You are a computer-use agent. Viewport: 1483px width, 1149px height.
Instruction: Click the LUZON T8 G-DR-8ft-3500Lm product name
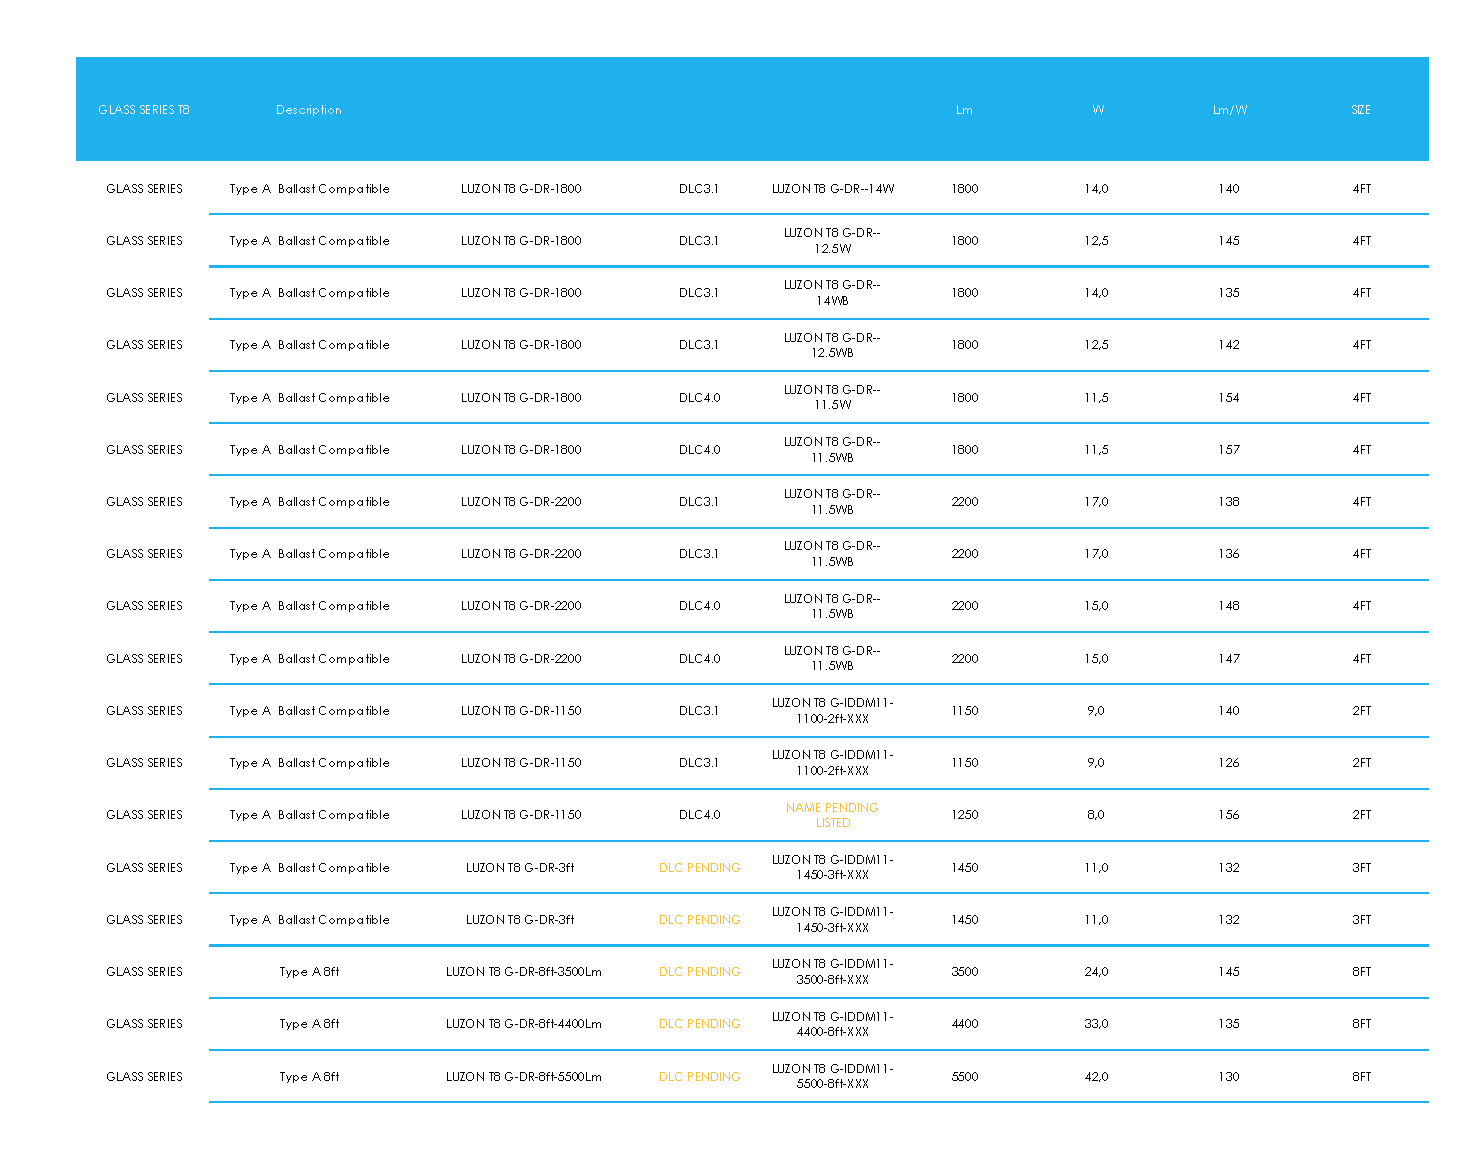[523, 972]
